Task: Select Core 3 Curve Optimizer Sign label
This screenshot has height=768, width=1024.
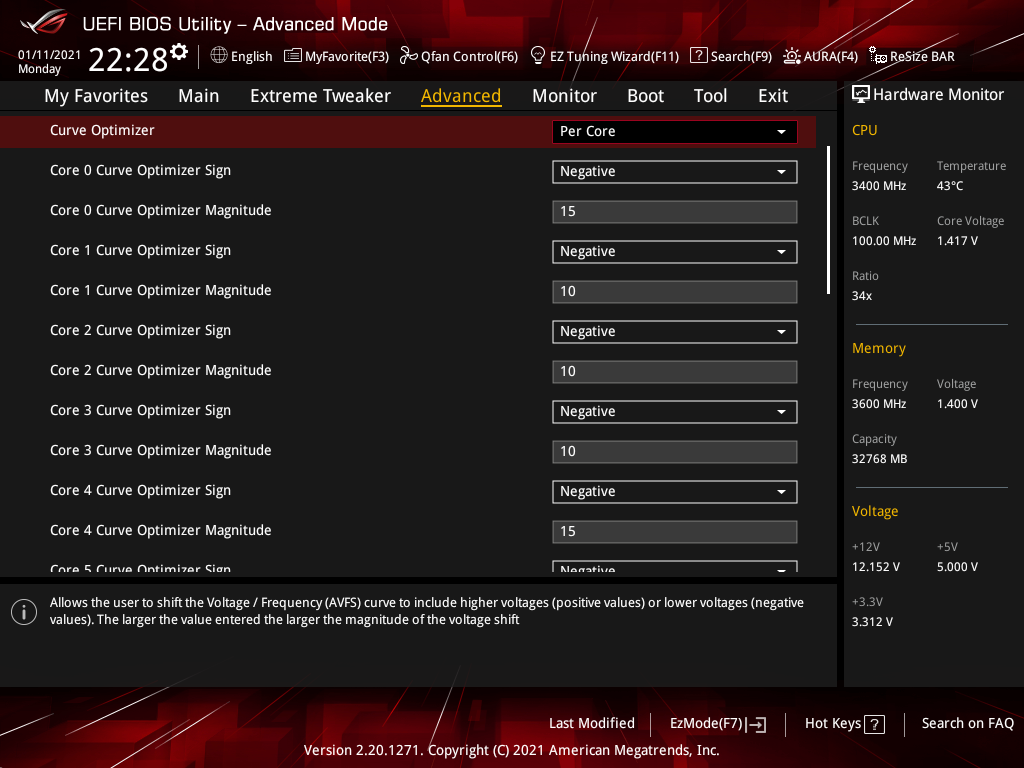Action: [140, 411]
